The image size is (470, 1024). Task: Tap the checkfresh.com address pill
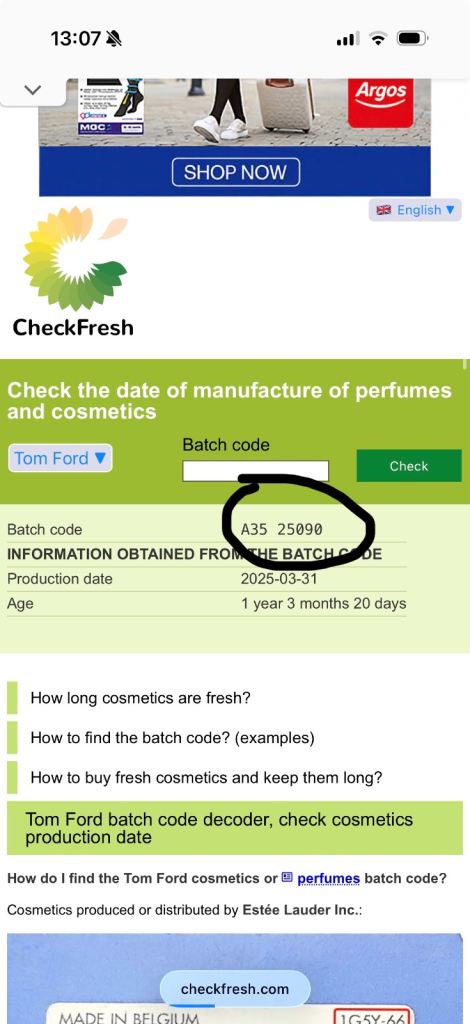tap(234, 989)
